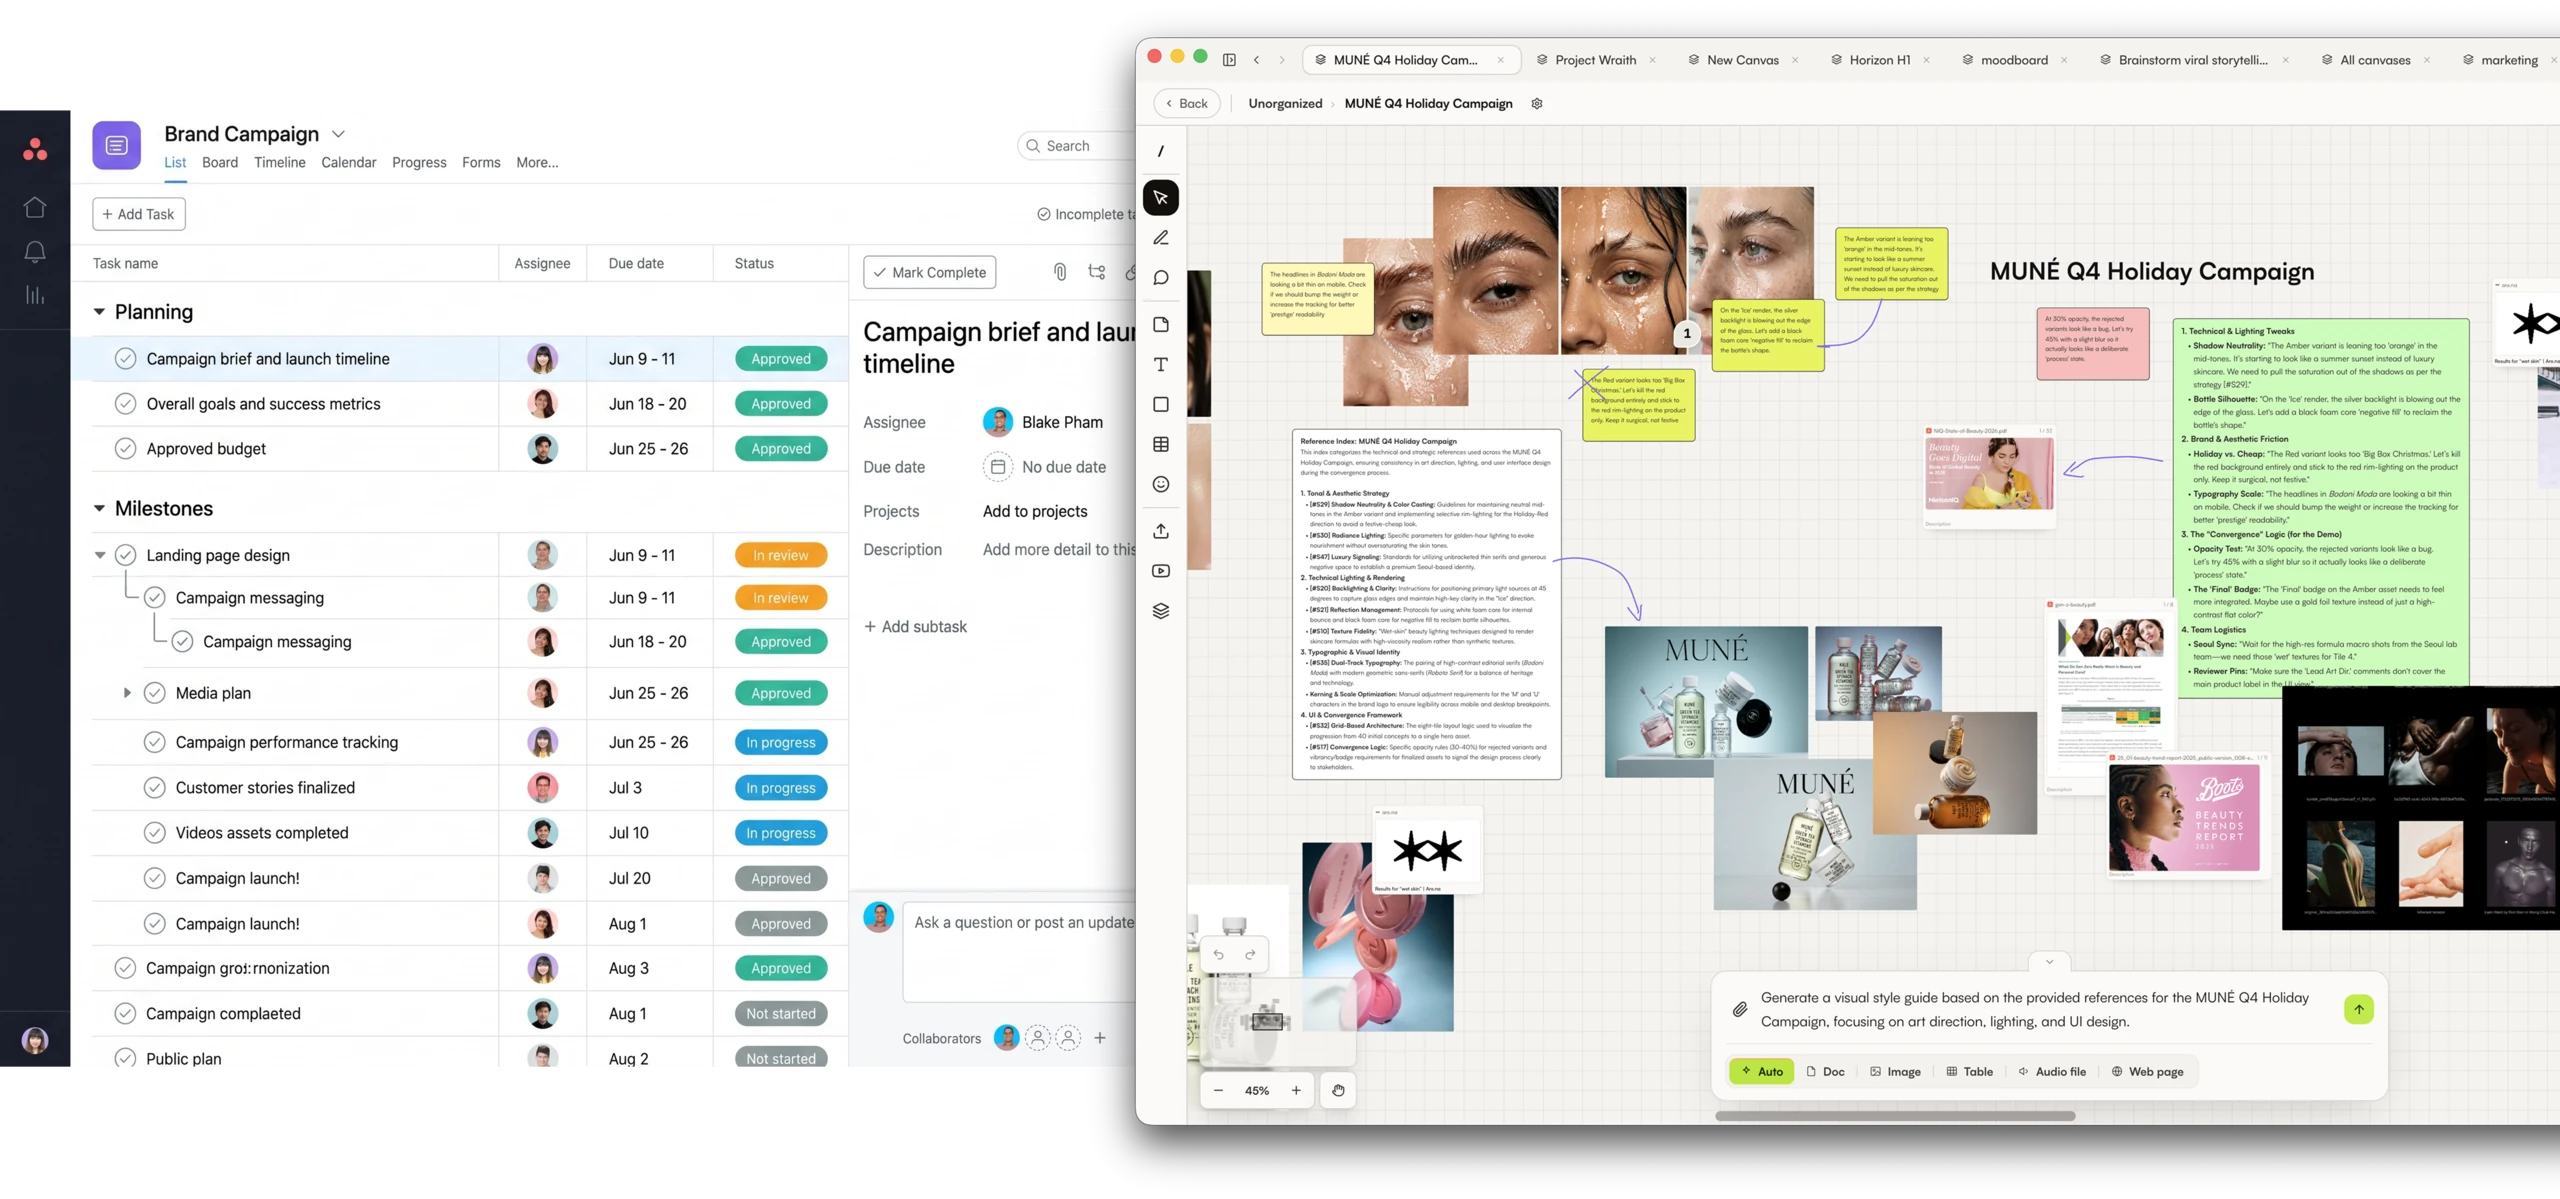Click the redo arrow on canvas
The image size is (2560, 1199).
pos(1250,954)
